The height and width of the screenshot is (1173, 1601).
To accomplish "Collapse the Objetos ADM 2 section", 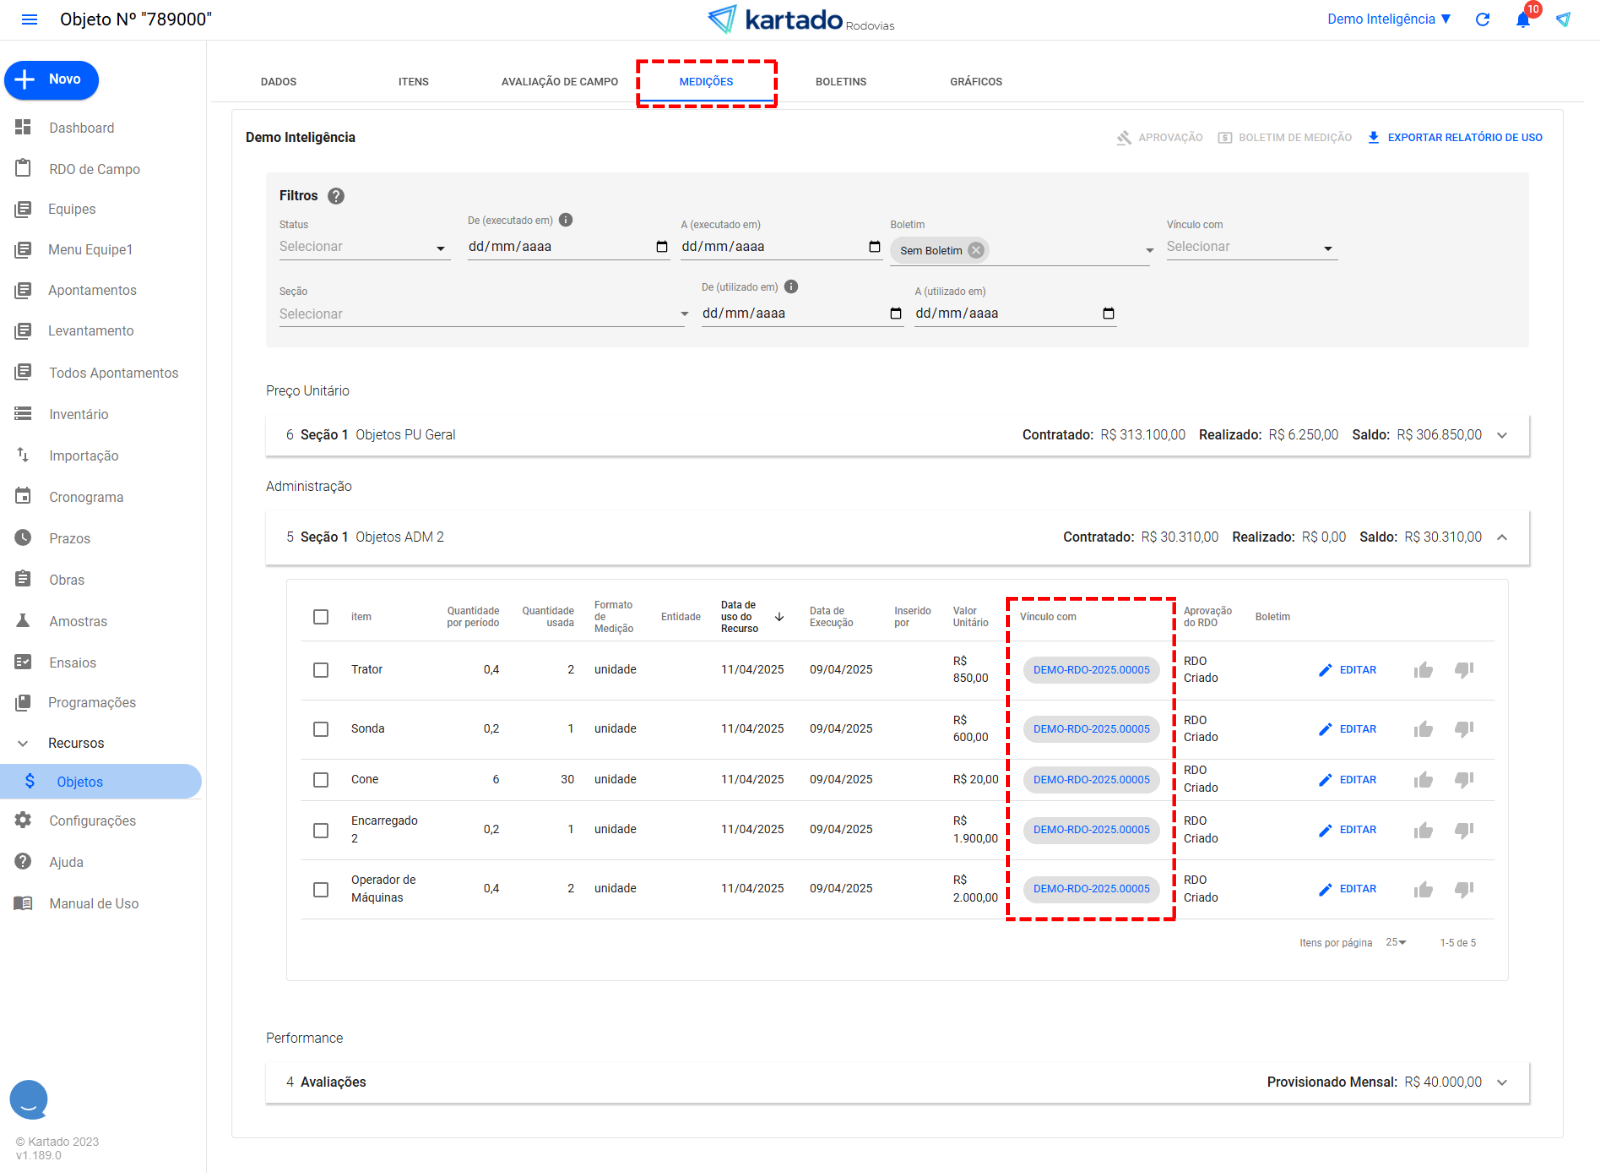I will click(x=1501, y=537).
